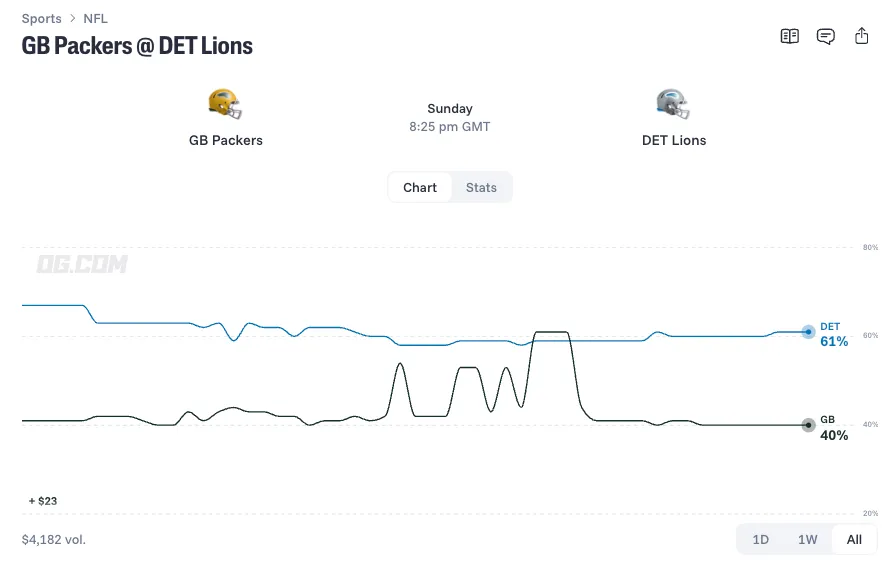This screenshot has height=571, width=891.
Task: Click the $4,182 vol. text
Action: (53, 540)
